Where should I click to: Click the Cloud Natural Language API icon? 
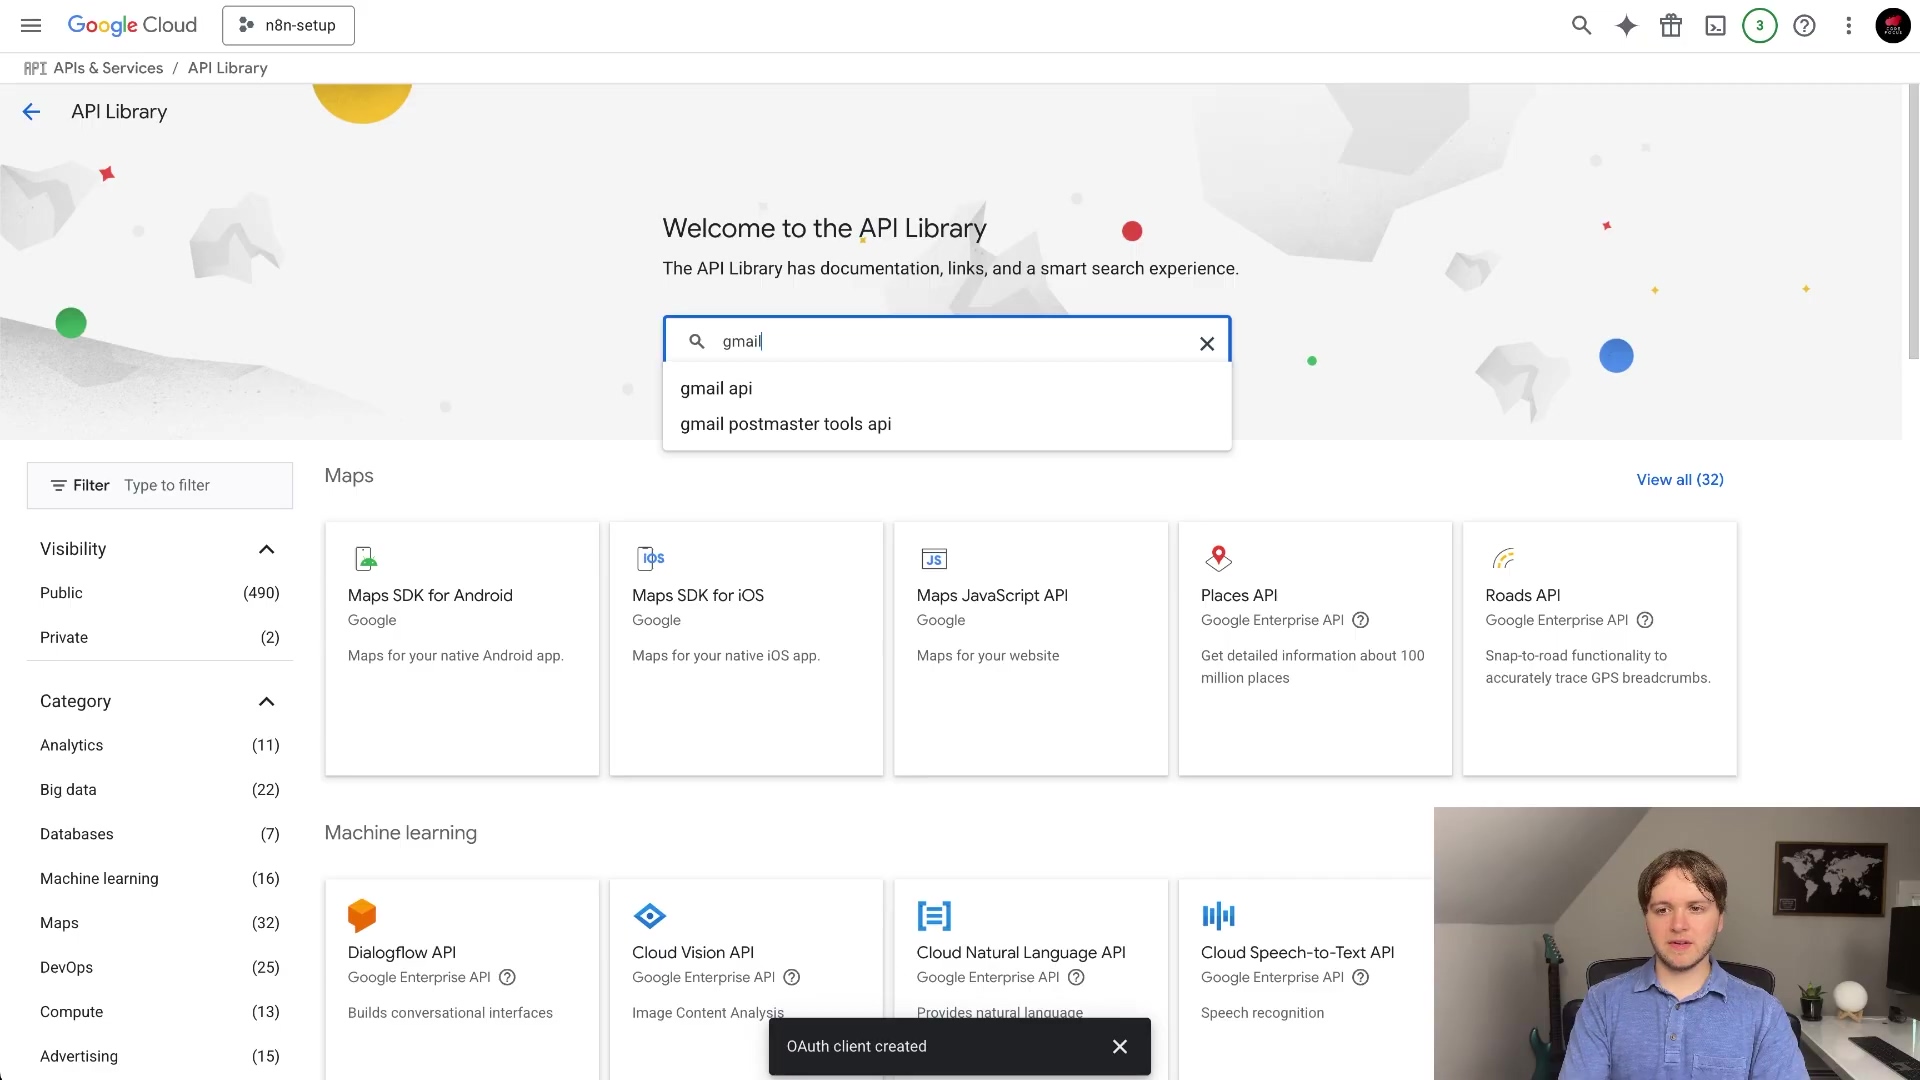(x=934, y=915)
